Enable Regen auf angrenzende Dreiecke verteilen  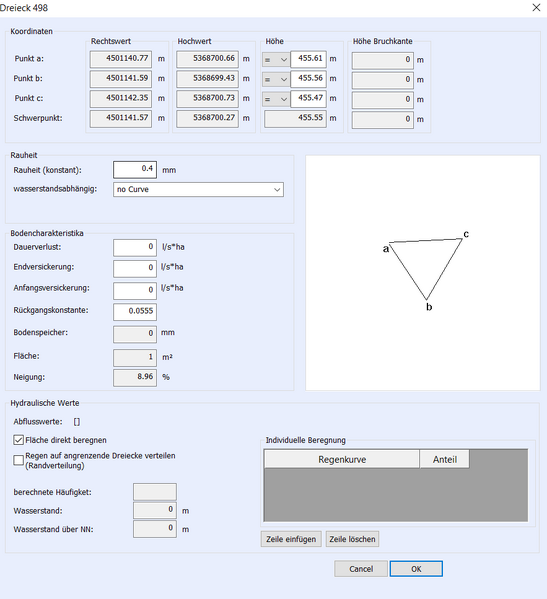18,460
